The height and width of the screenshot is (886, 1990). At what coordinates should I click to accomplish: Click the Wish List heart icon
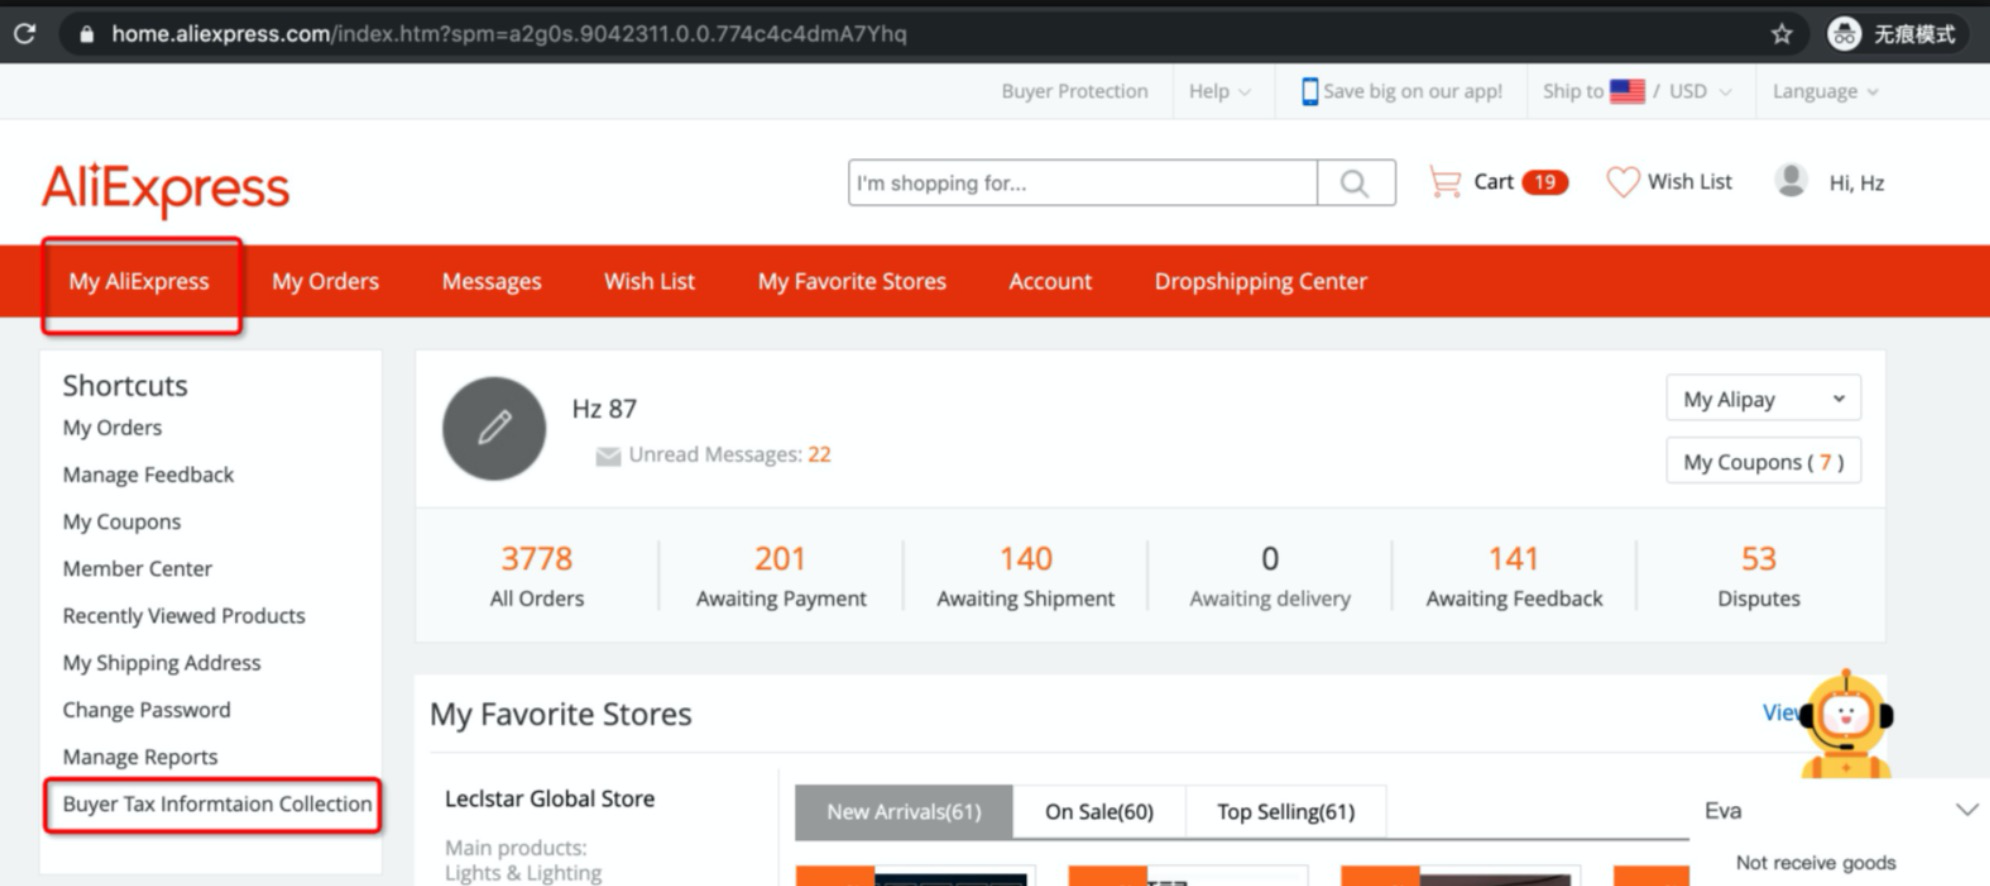[x=1621, y=182]
